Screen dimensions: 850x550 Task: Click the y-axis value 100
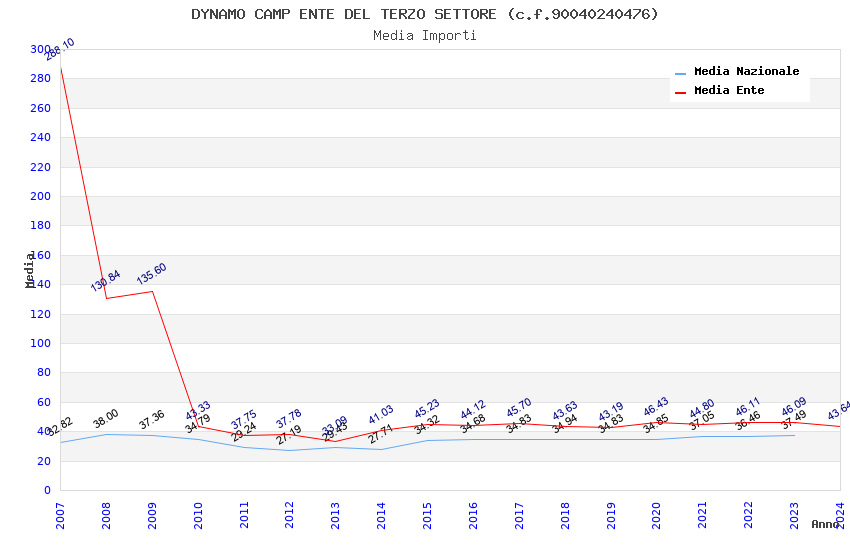[40, 343]
